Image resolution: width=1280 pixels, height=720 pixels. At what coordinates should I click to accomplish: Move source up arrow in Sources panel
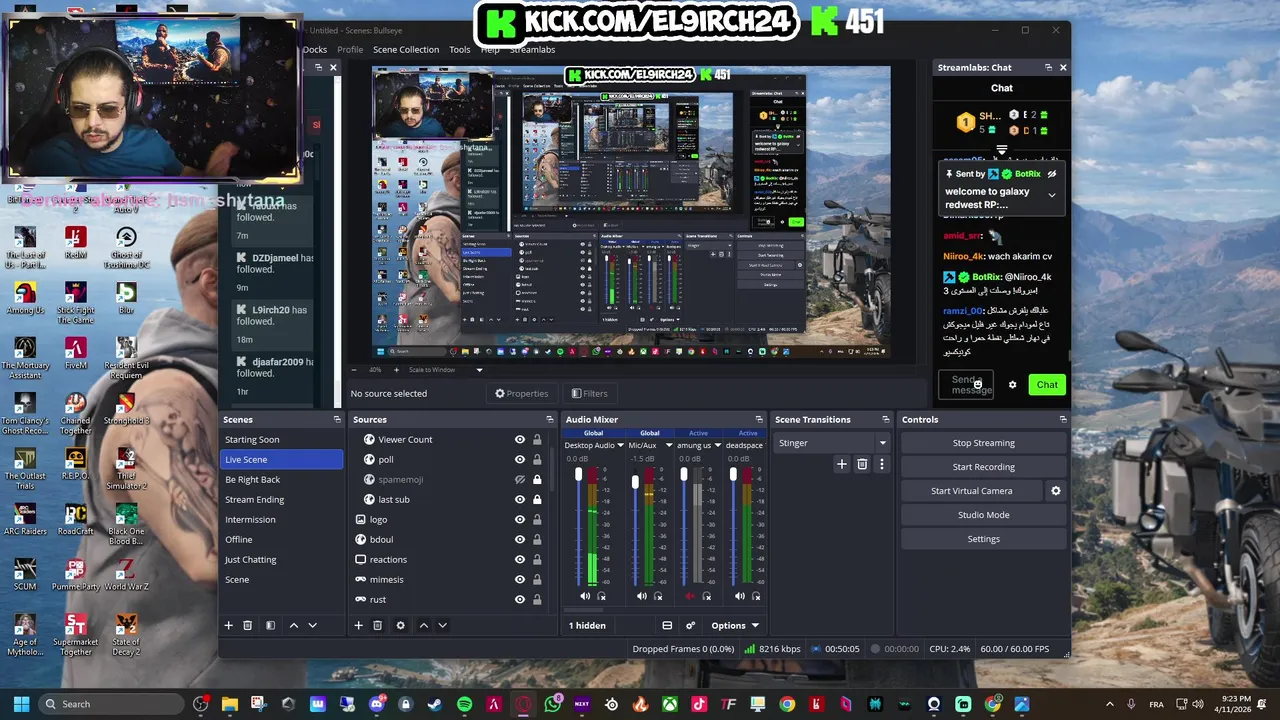(x=423, y=625)
